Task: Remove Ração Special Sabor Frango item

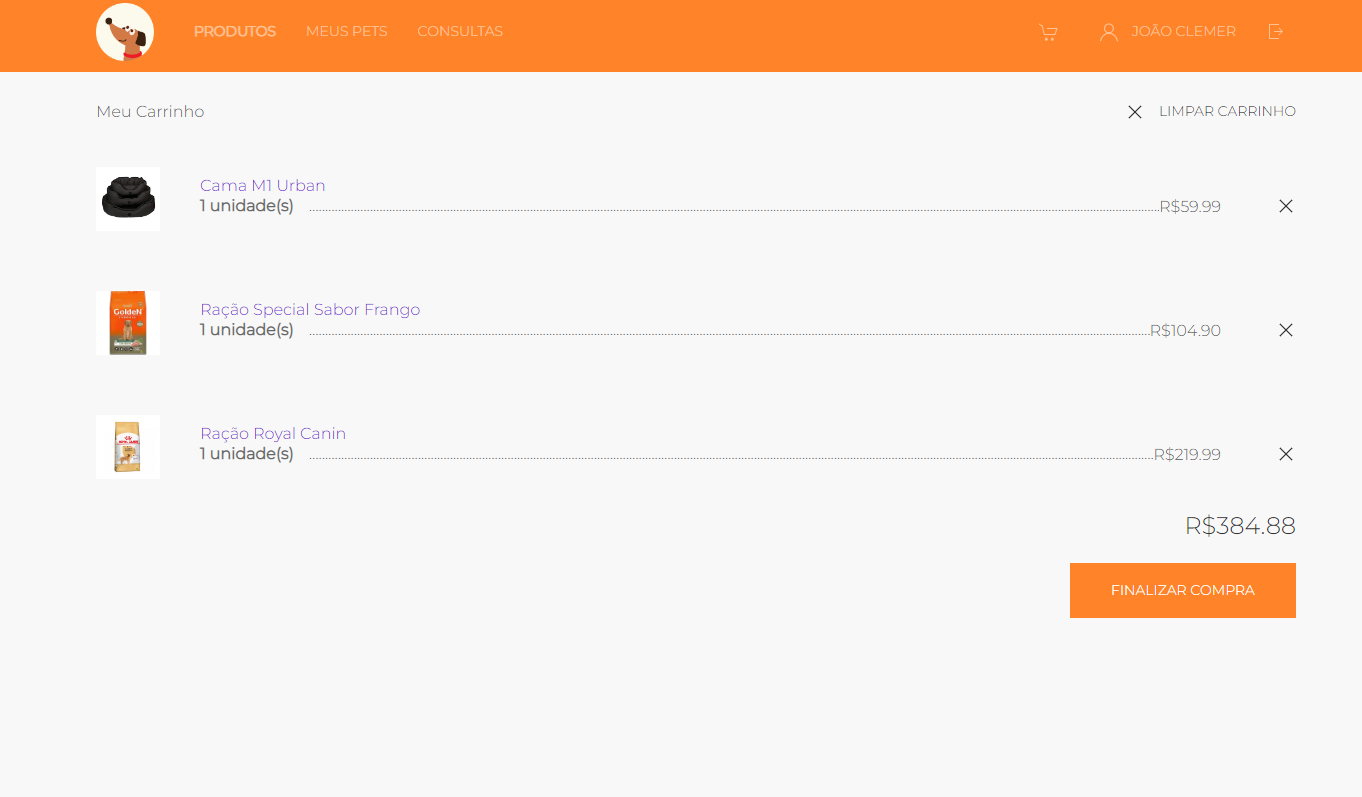Action: (x=1286, y=330)
